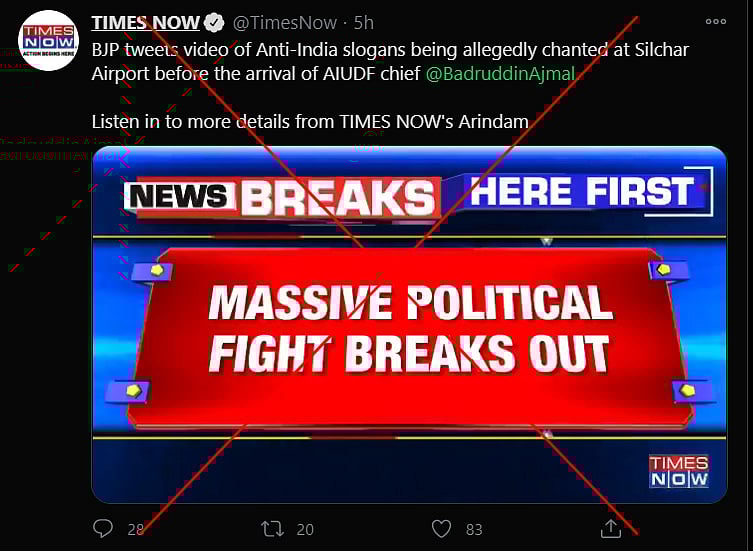Screen dimensions: 753x551
Task: Like the tweet with the heart icon
Action: coord(441,529)
